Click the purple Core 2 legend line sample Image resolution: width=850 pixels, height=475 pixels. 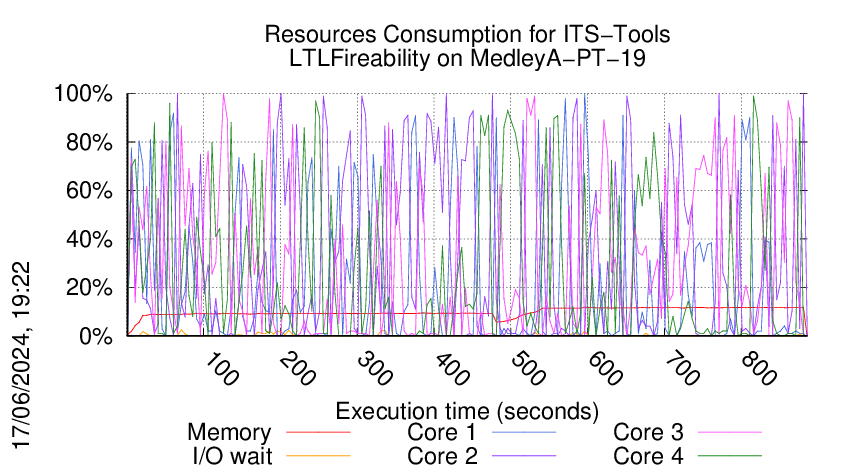click(x=524, y=456)
